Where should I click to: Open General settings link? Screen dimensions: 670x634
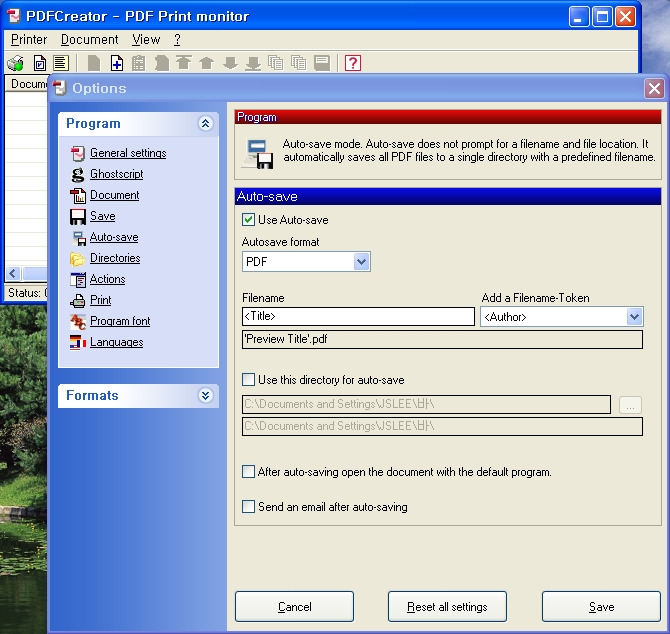tap(128, 153)
